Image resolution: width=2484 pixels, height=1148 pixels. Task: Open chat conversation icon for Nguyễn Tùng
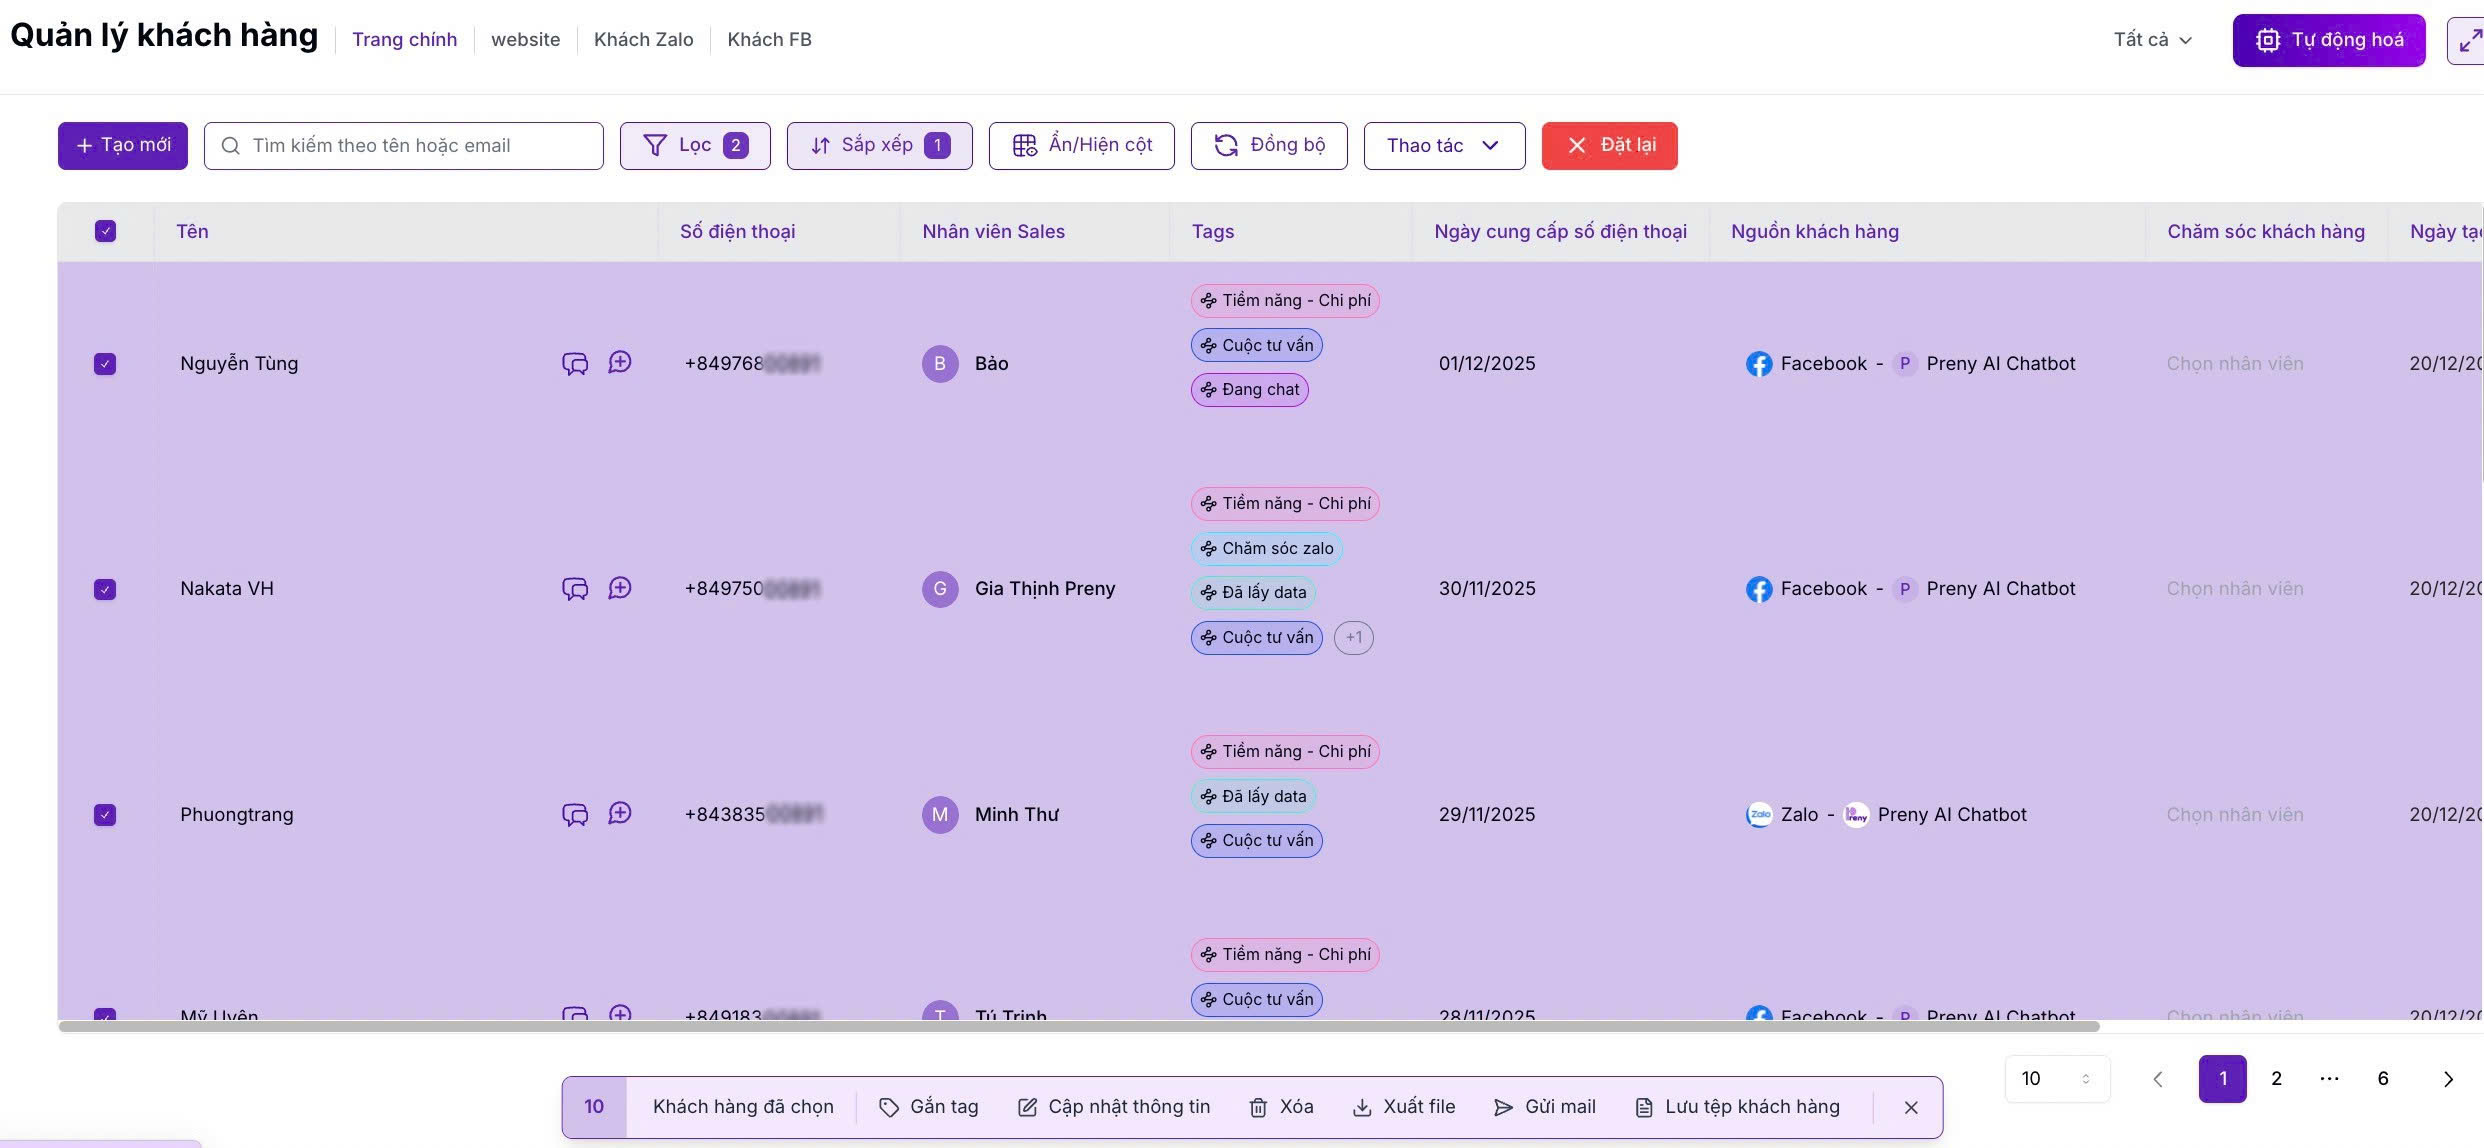pos(575,364)
